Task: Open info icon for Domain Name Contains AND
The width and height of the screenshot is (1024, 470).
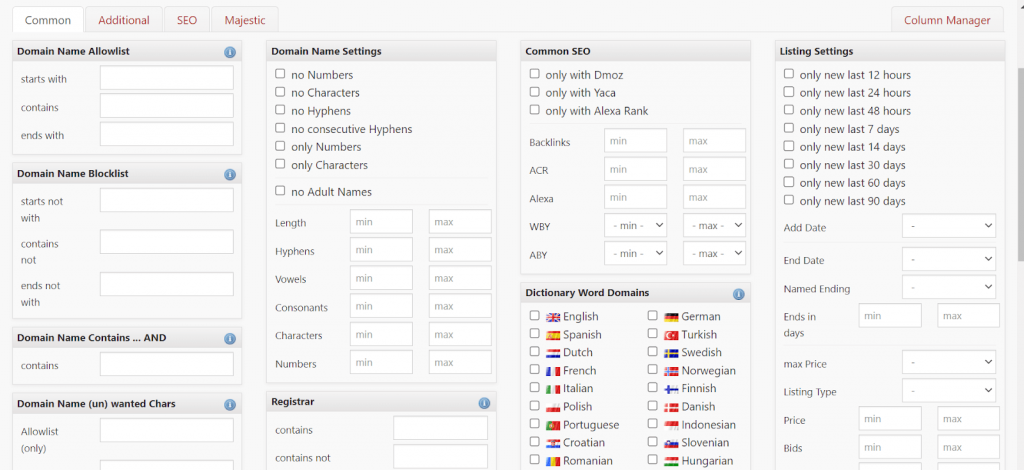Action: click(230, 338)
